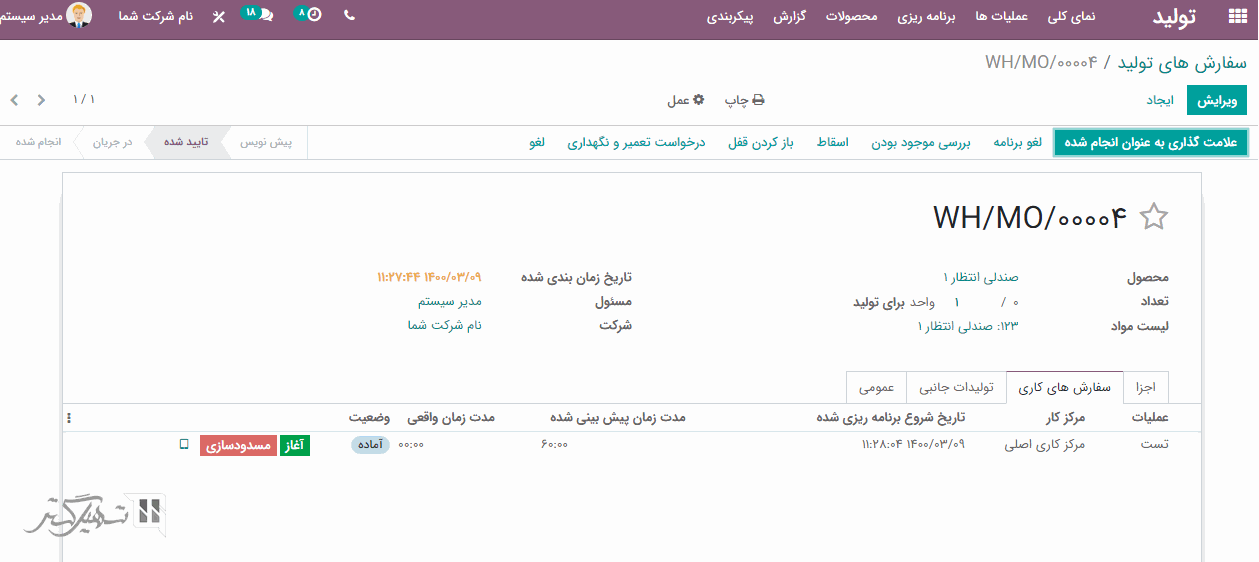
Task: Switch to the تولیدات جانبی tab
Action: click(x=956, y=387)
